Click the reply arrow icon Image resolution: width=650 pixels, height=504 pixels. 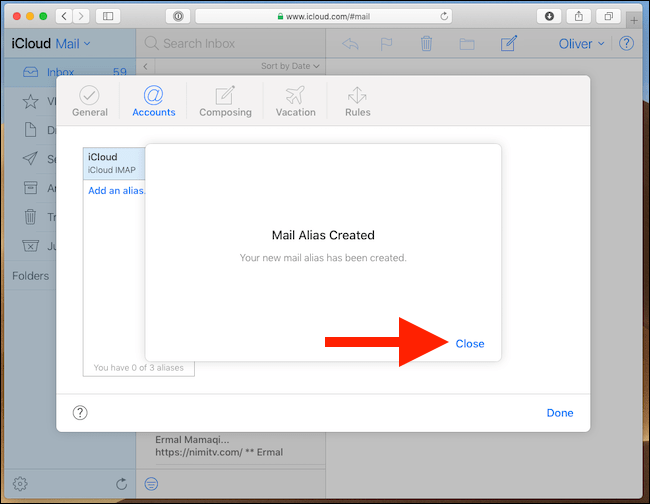(x=351, y=43)
